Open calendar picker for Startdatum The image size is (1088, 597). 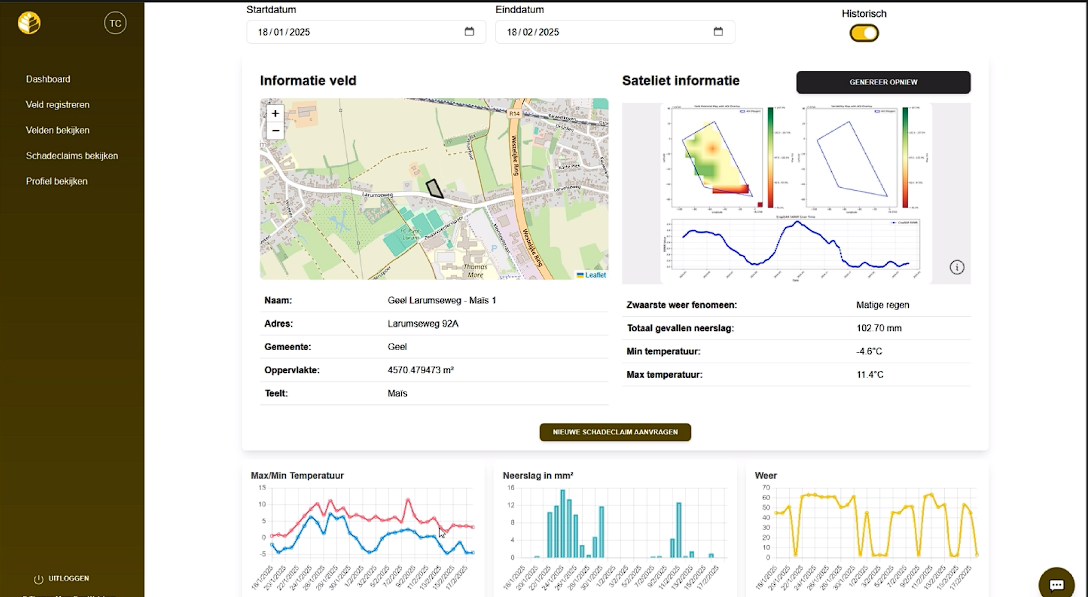coord(469,32)
